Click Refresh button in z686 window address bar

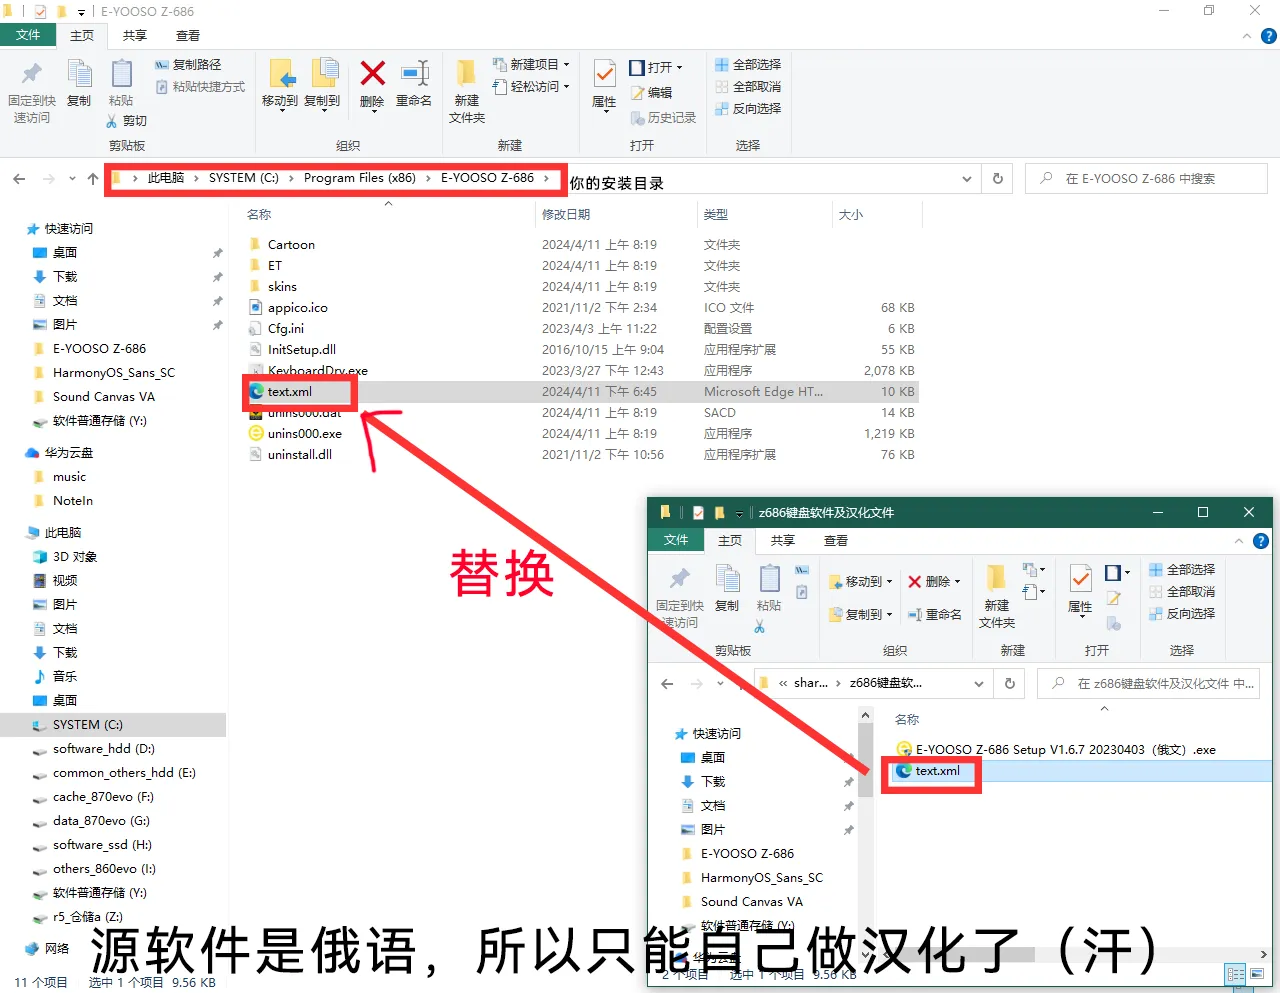point(1010,683)
